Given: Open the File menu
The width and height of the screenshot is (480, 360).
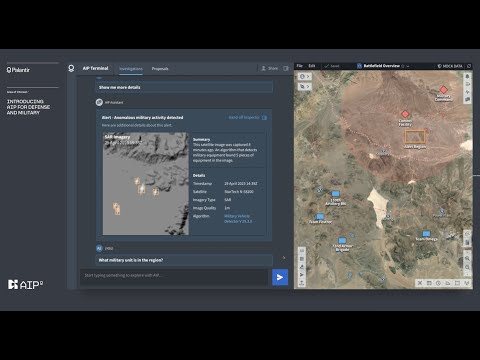Looking at the screenshot, I should (300, 66).
